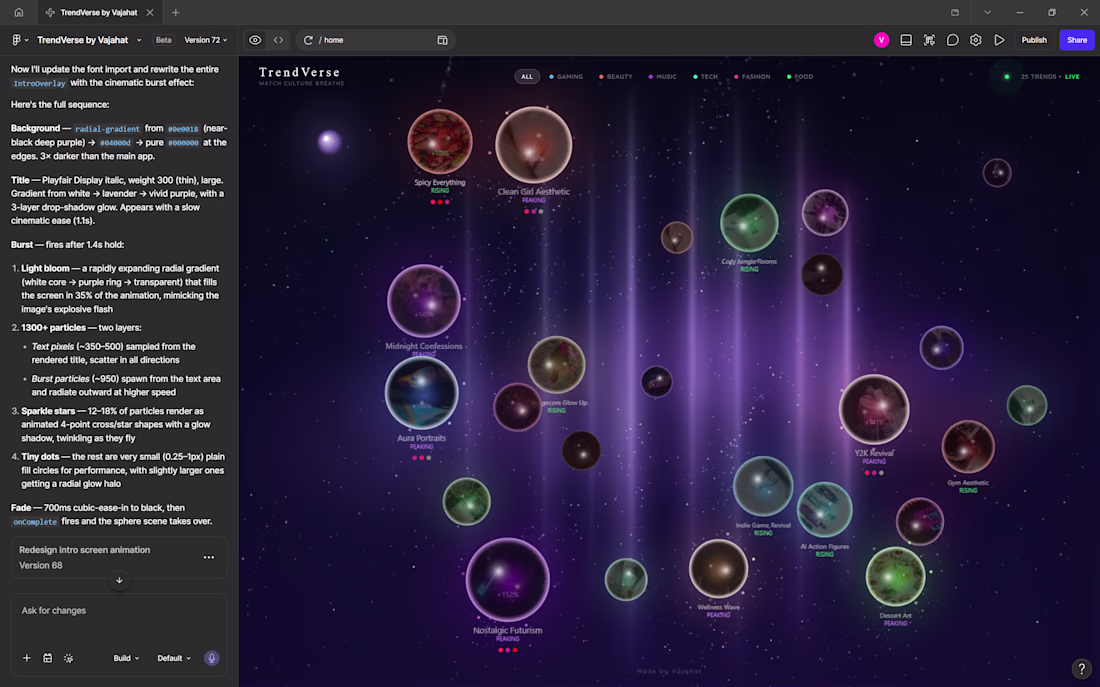Open help with the question mark icon
Viewport: 1100px width, 687px height.
[1082, 669]
